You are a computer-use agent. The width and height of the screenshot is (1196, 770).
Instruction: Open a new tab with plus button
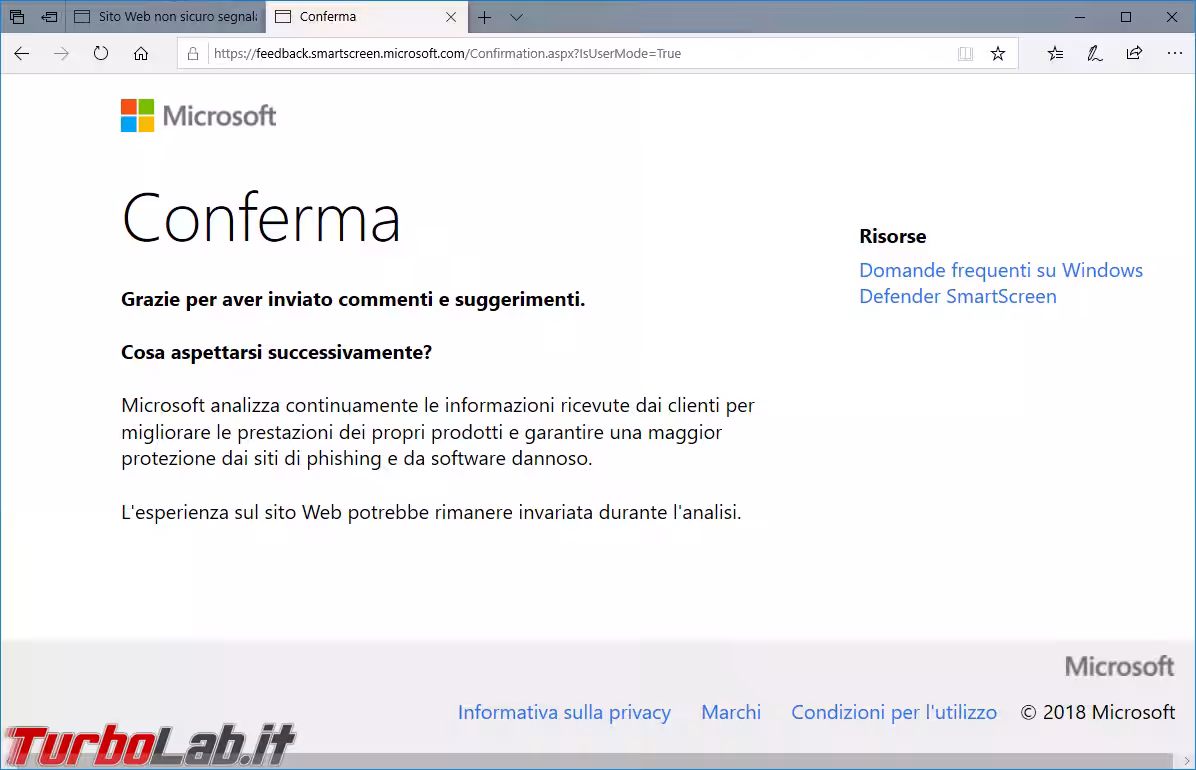484,17
